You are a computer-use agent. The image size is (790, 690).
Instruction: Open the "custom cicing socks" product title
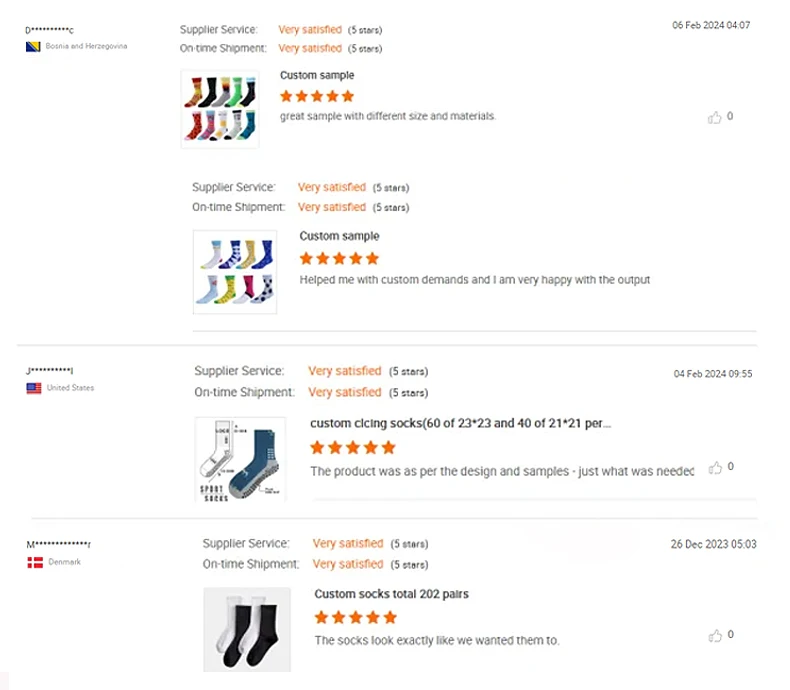[x=460, y=423]
